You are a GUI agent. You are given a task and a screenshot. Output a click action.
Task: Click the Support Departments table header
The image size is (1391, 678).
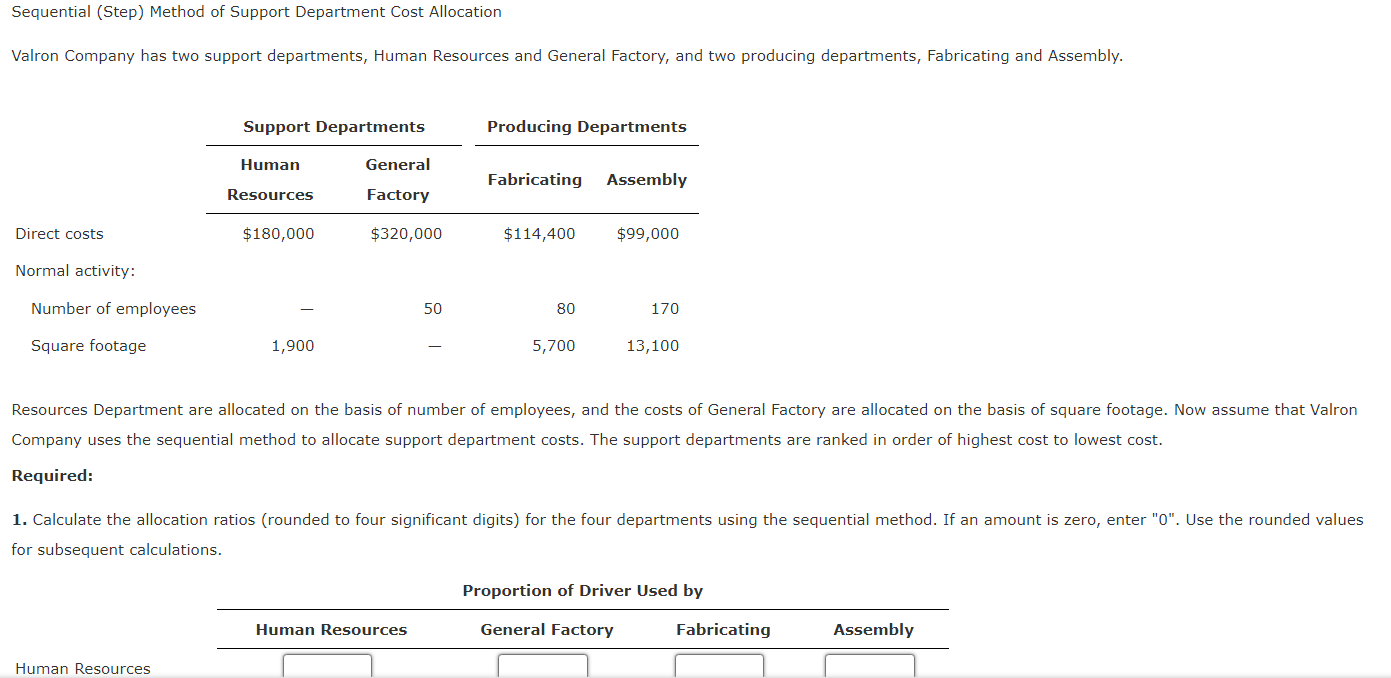334,127
